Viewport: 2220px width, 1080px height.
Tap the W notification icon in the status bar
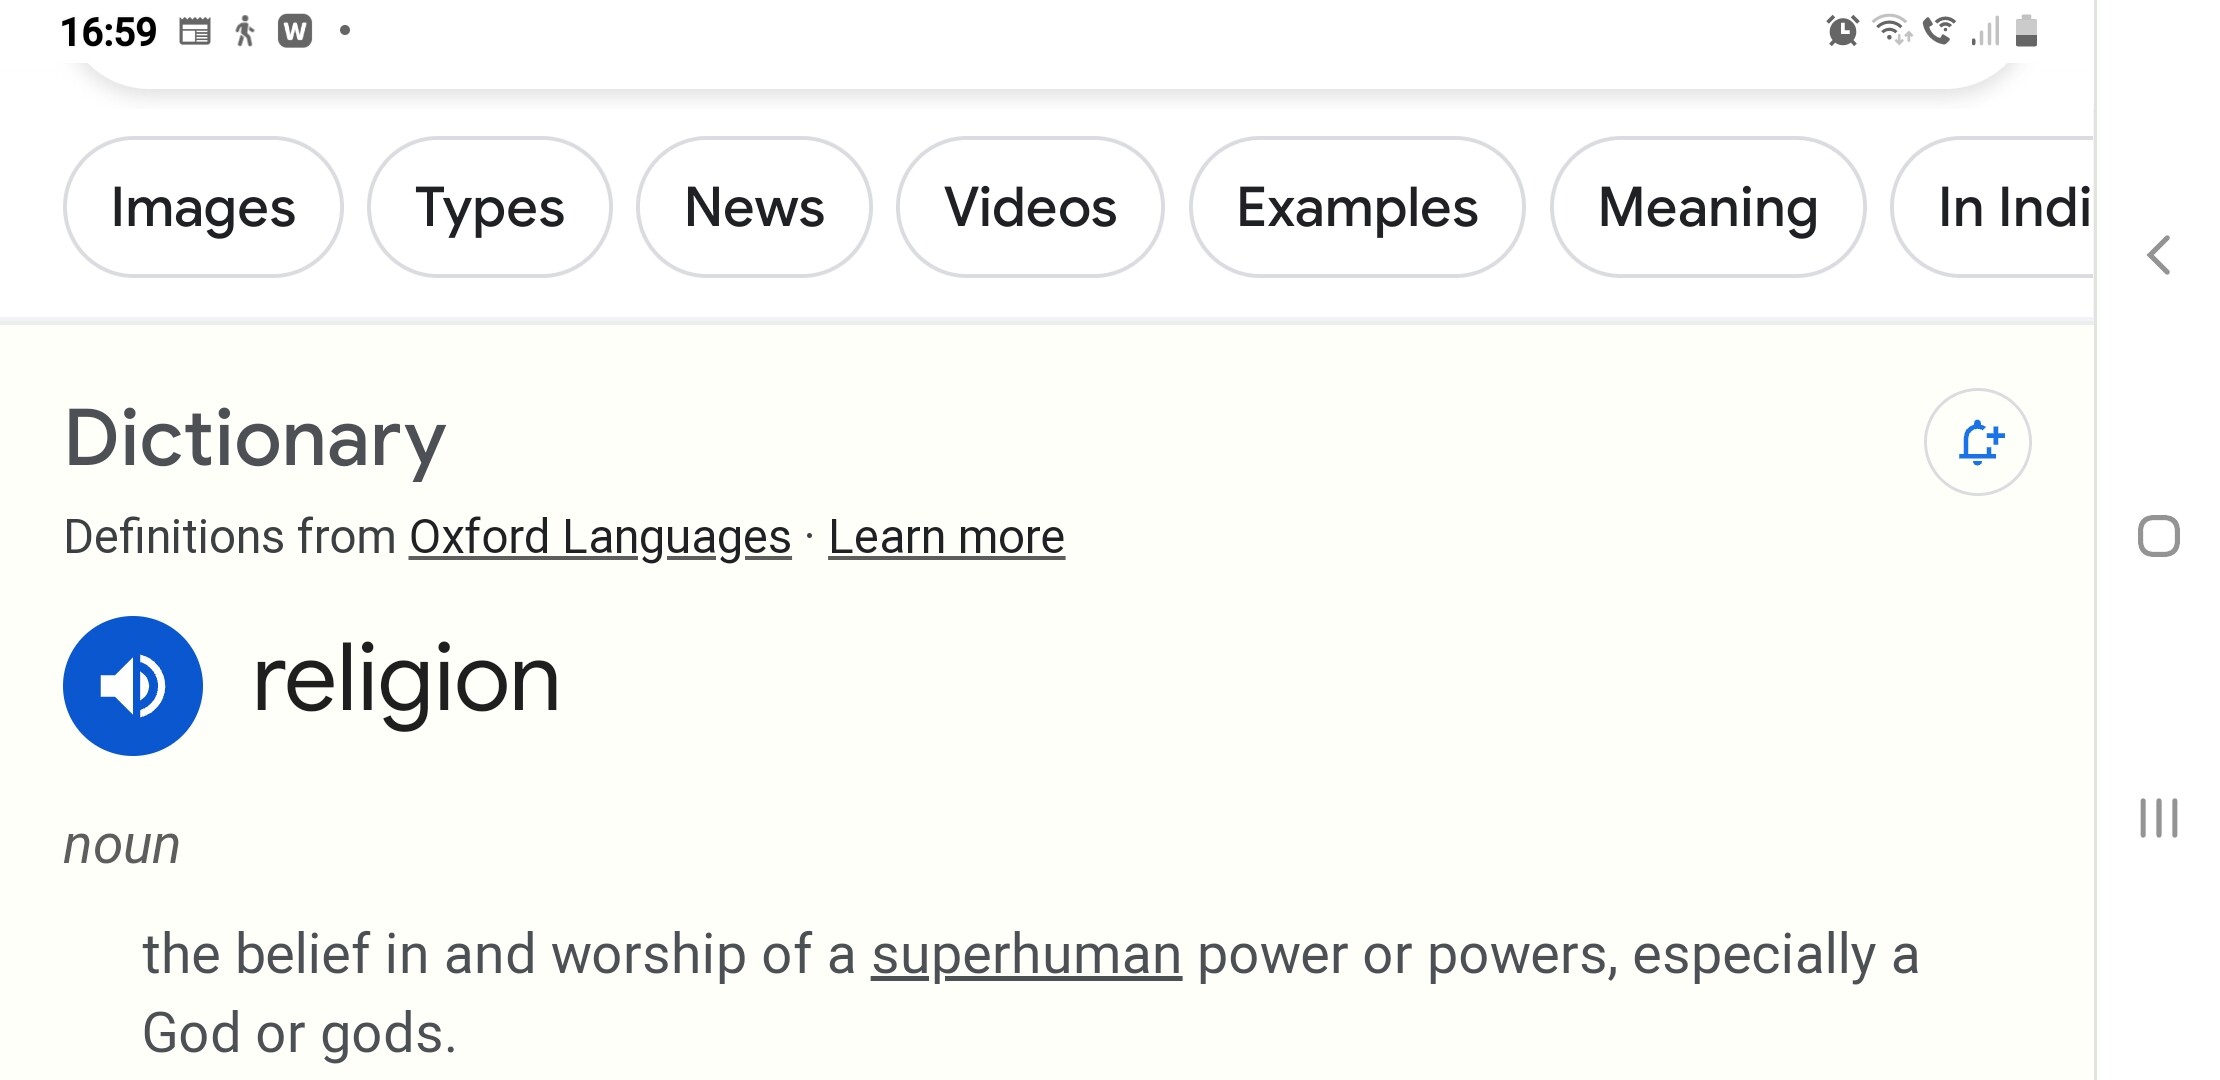295,32
